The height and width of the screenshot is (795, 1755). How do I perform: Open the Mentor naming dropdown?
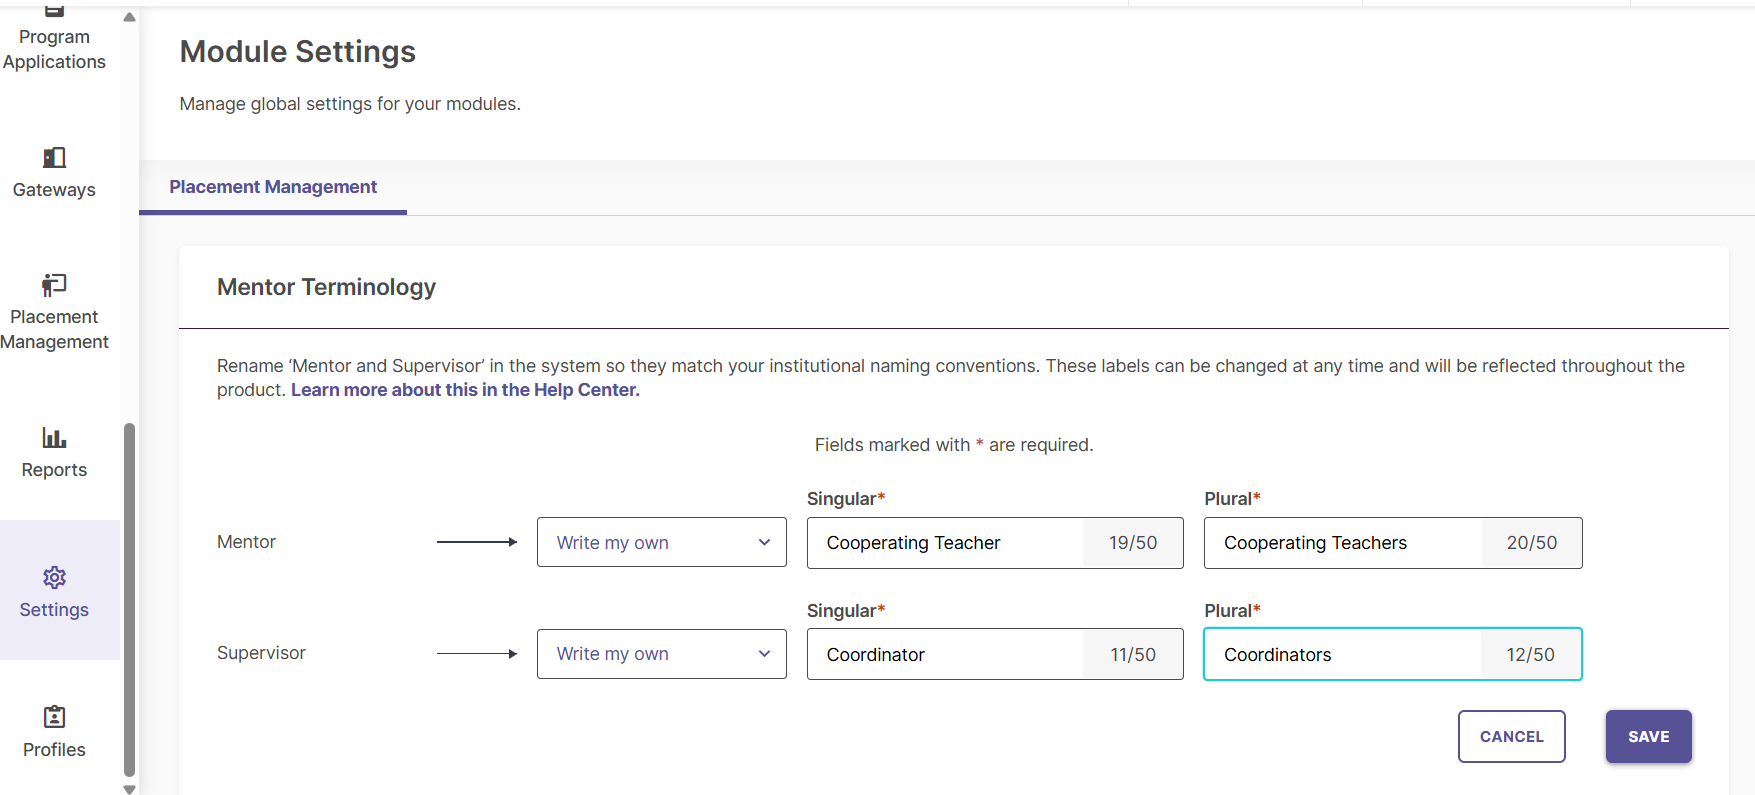(662, 542)
